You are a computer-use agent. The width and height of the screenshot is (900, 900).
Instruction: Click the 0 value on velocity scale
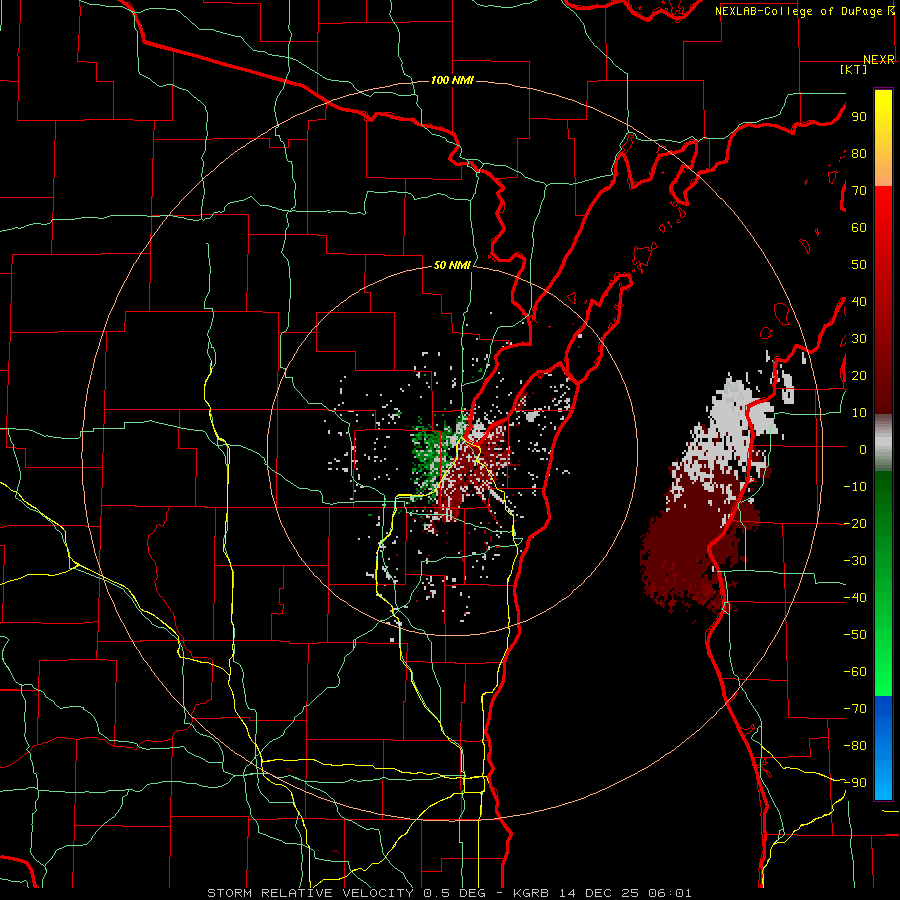(863, 450)
